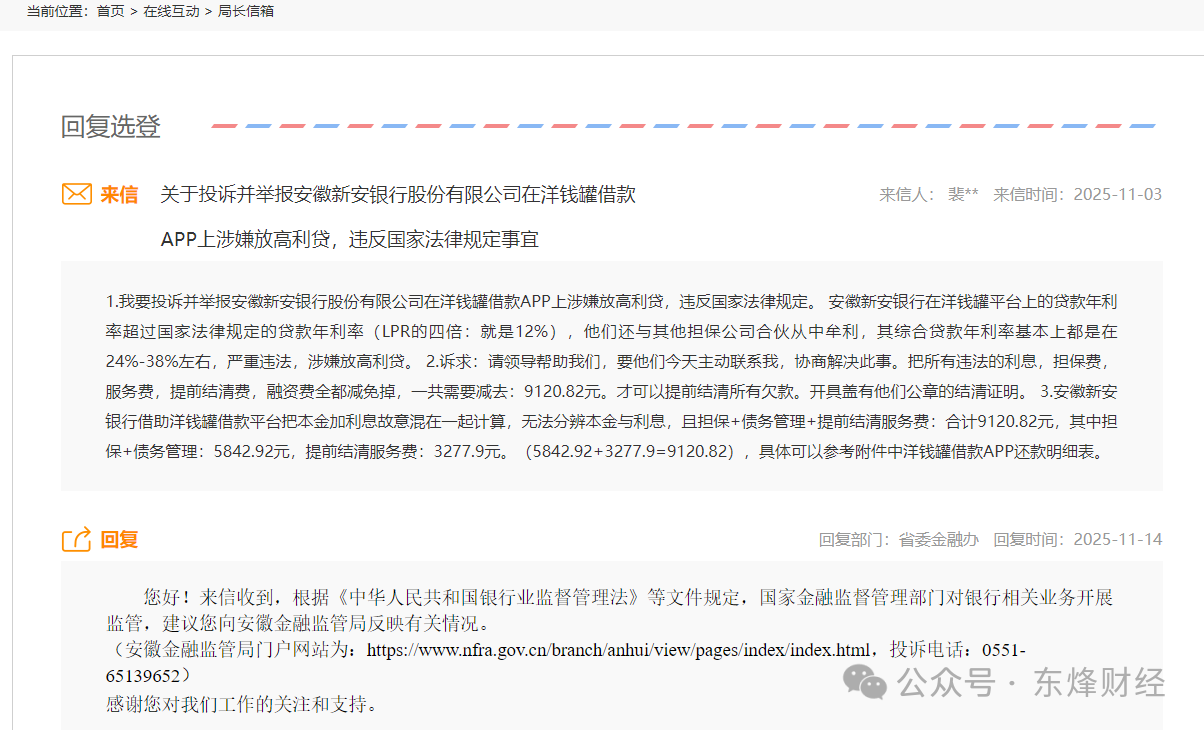Open 在线互动 from the breadcrumb
Viewport: 1204px width, 730px height.
(x=171, y=11)
